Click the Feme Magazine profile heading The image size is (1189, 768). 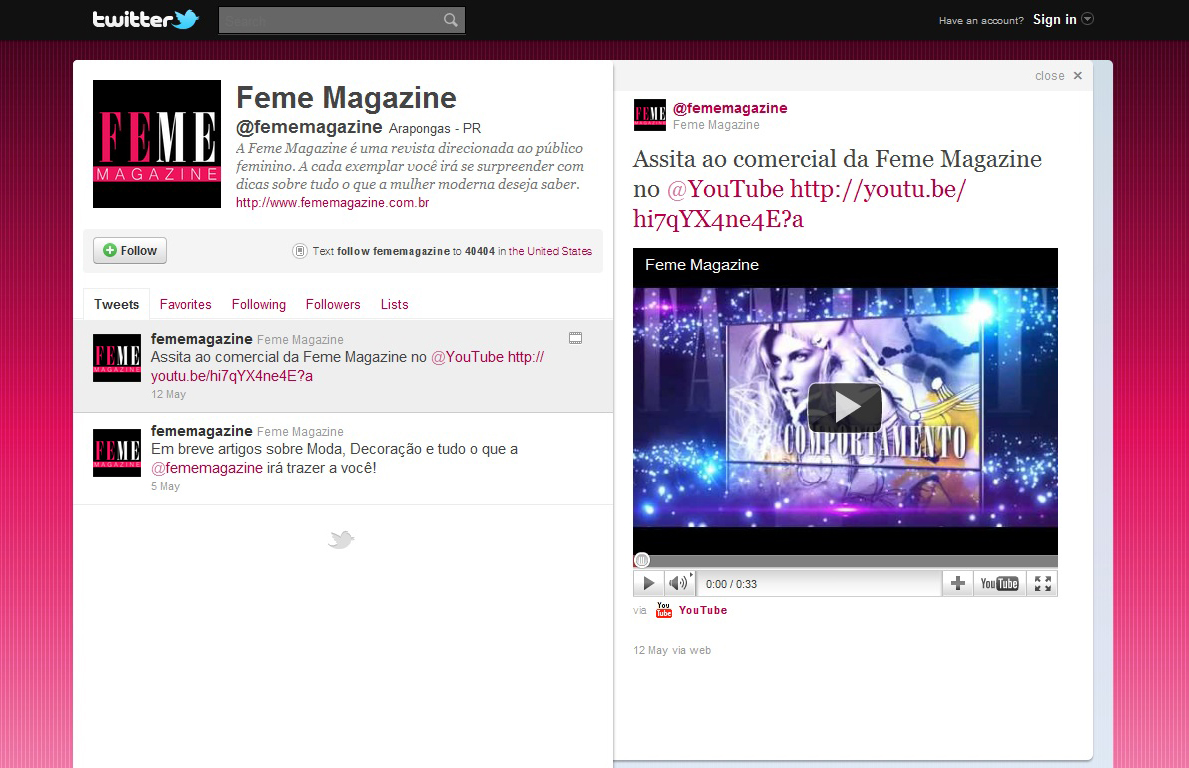pyautogui.click(x=347, y=98)
